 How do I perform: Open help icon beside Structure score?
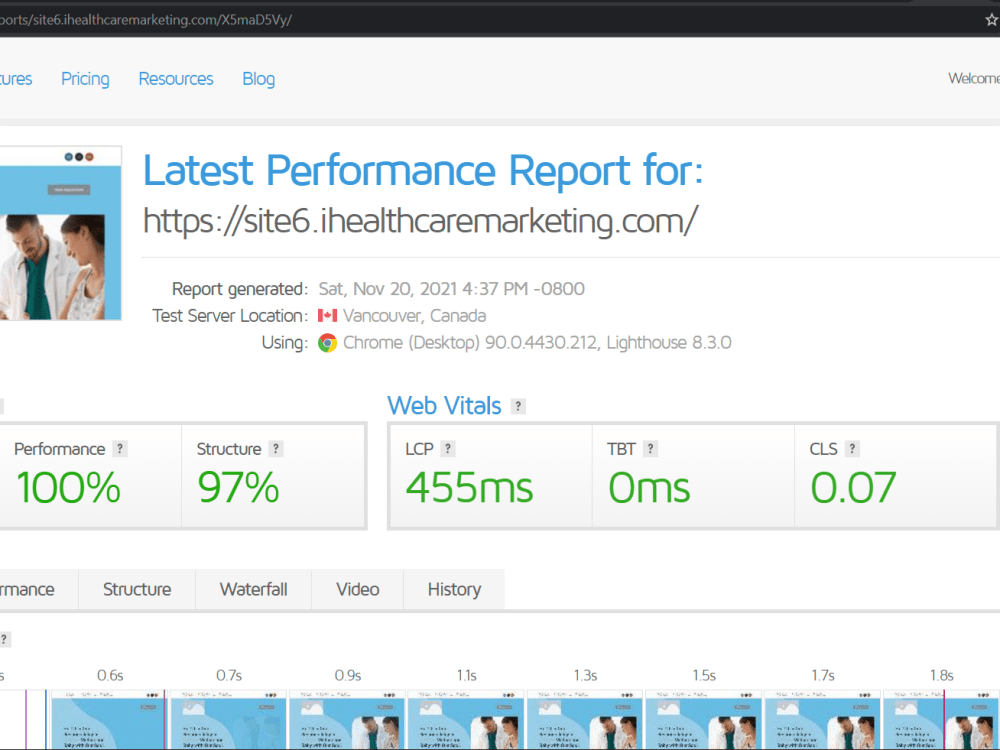pos(276,448)
